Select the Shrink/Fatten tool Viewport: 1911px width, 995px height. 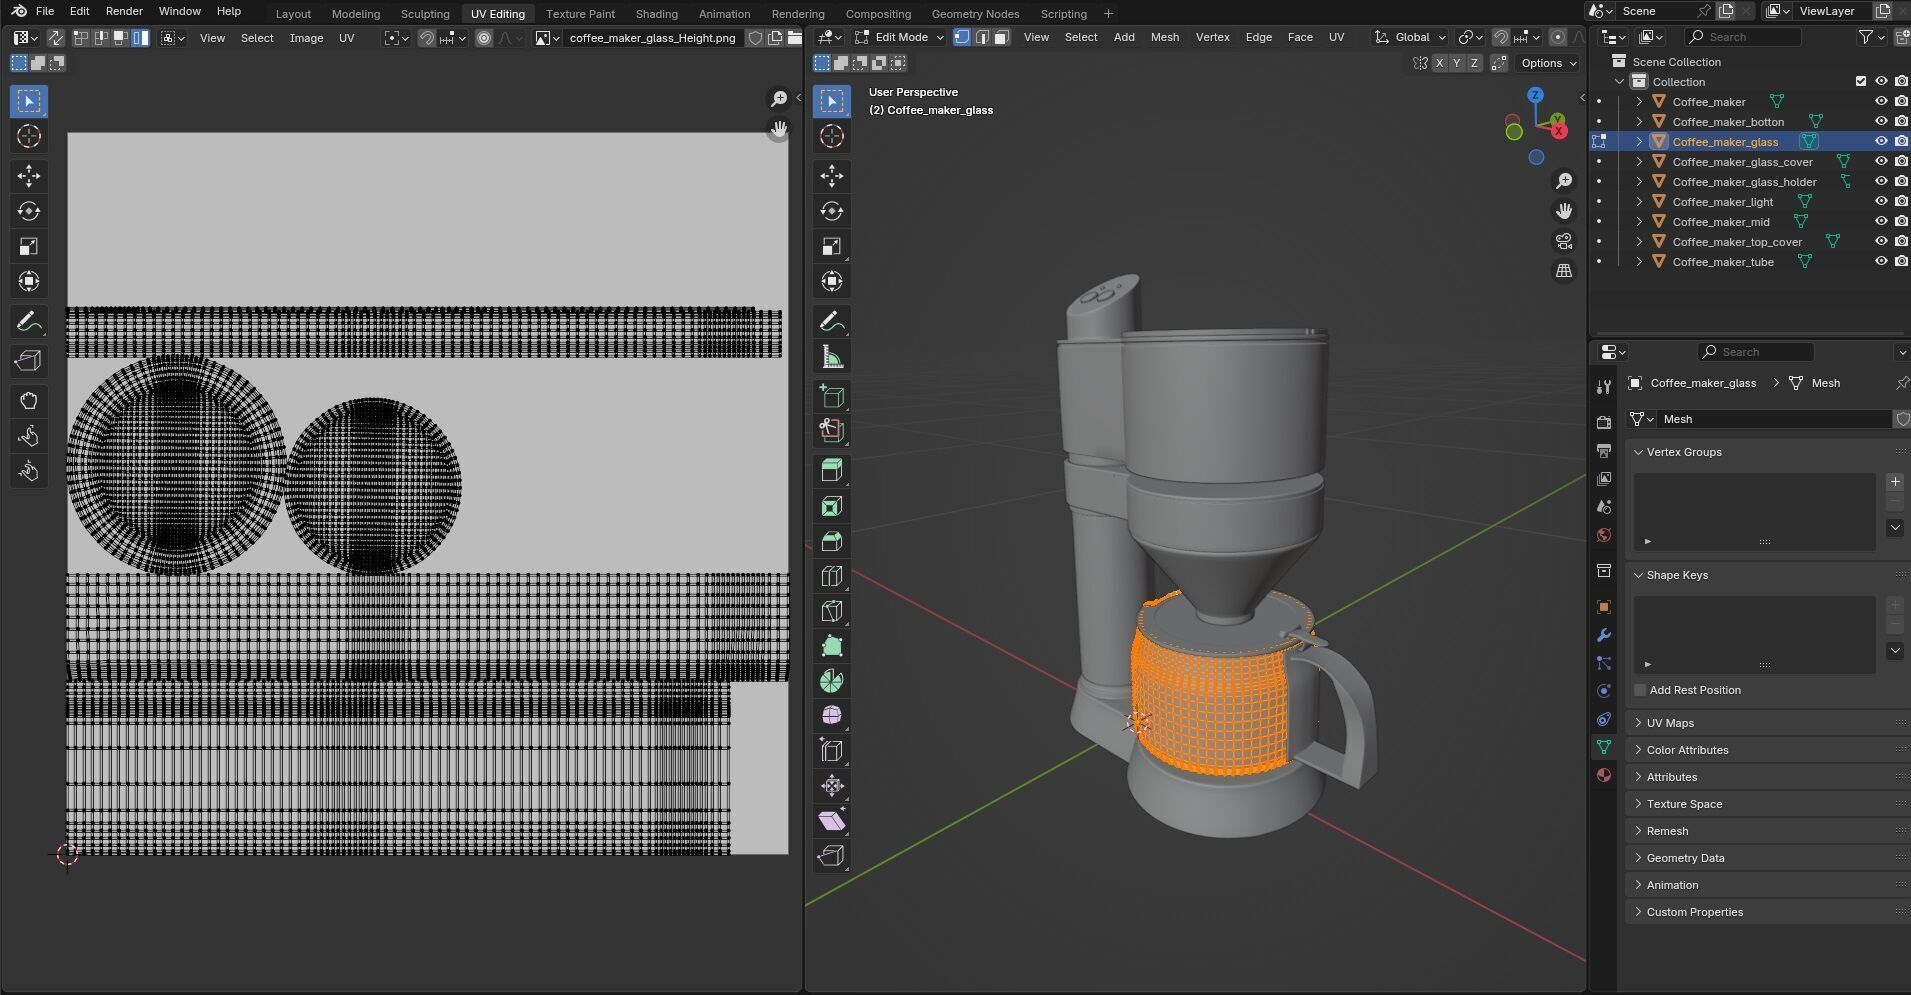click(831, 786)
